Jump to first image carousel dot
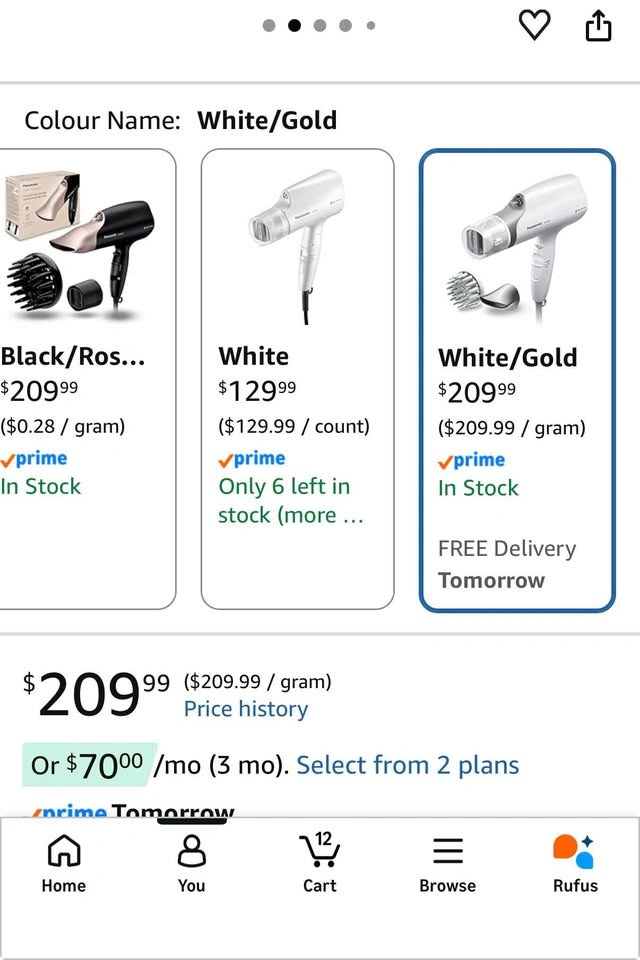Image resolution: width=640 pixels, height=960 pixels. [x=269, y=26]
